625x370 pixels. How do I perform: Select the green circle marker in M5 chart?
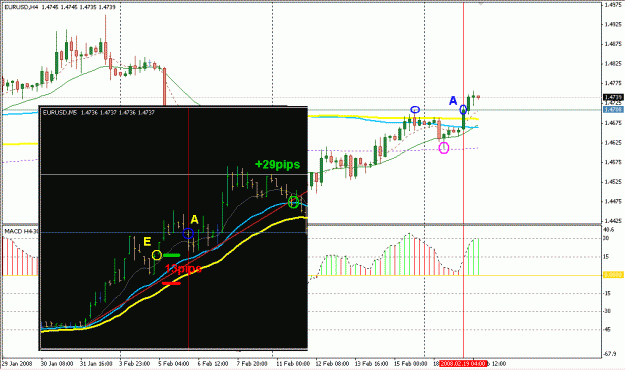[x=294, y=202]
